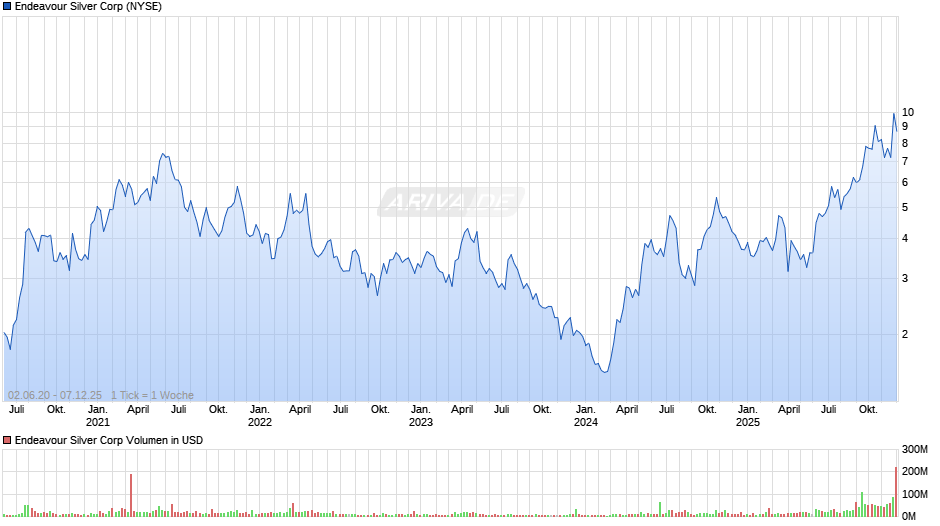Click the red legend square for Volumen

[7, 440]
